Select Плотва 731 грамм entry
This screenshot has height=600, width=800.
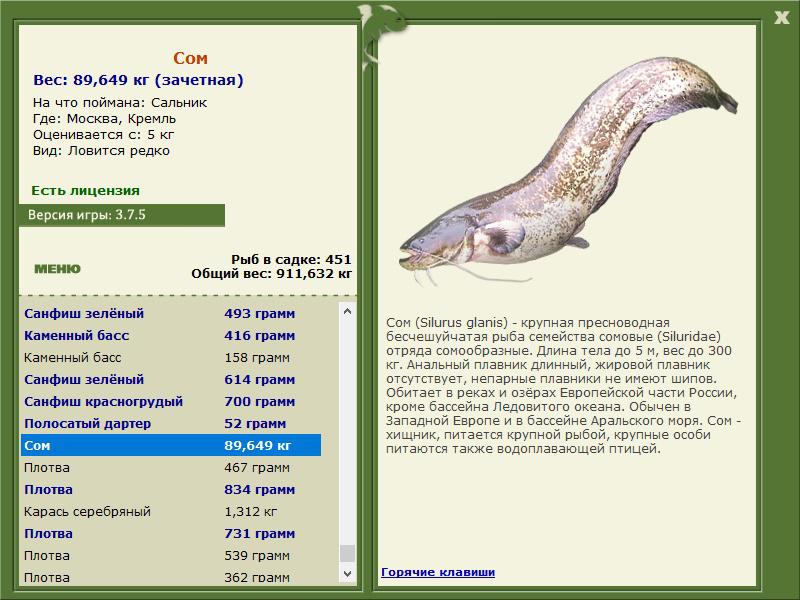point(171,533)
